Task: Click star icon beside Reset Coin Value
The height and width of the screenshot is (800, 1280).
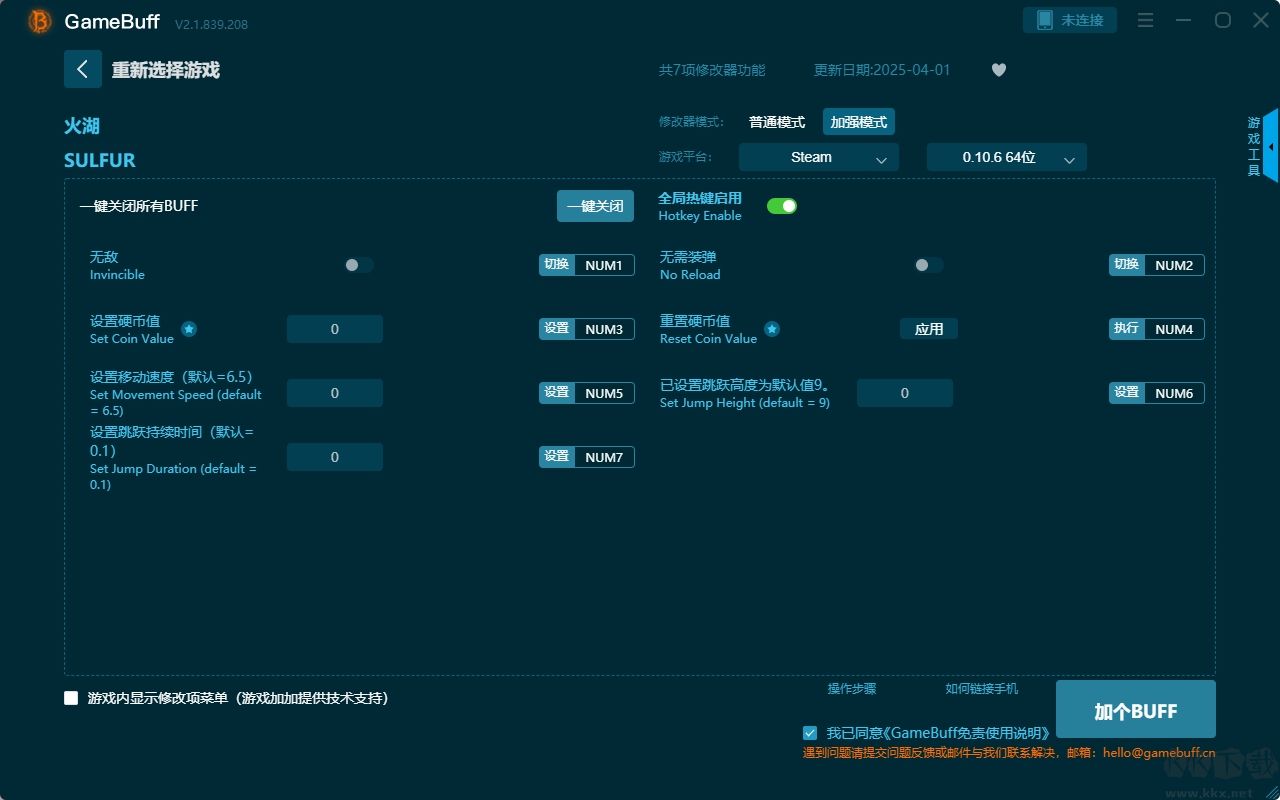Action: click(772, 328)
